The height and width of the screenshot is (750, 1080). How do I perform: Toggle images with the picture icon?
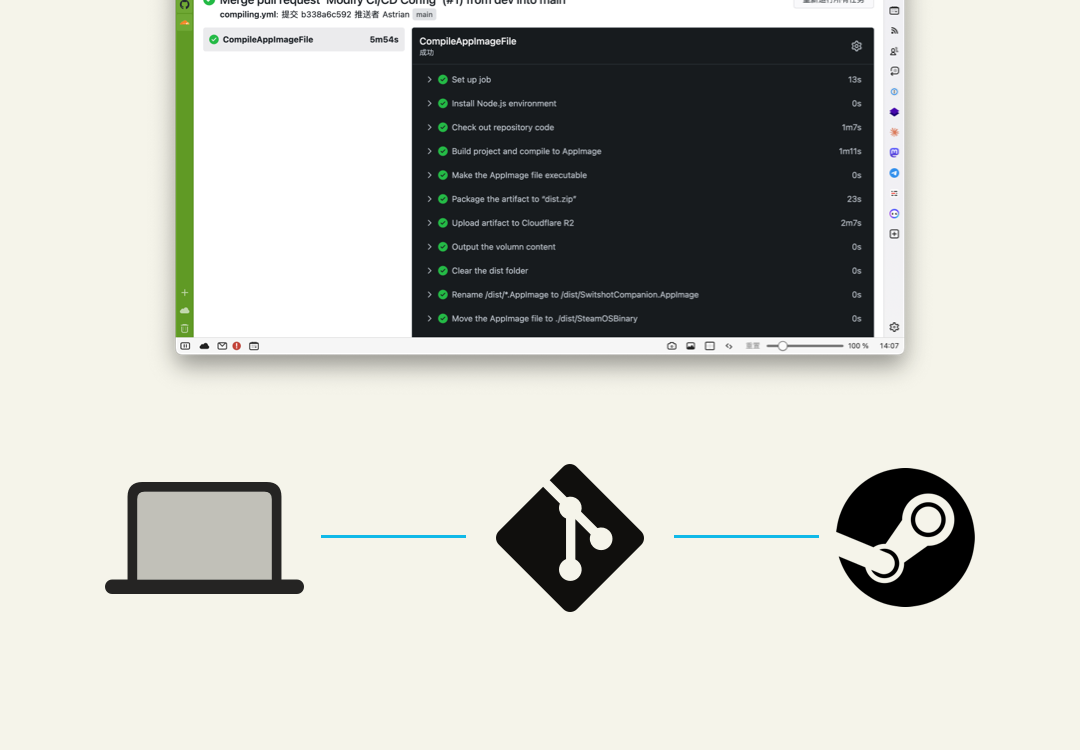point(690,346)
